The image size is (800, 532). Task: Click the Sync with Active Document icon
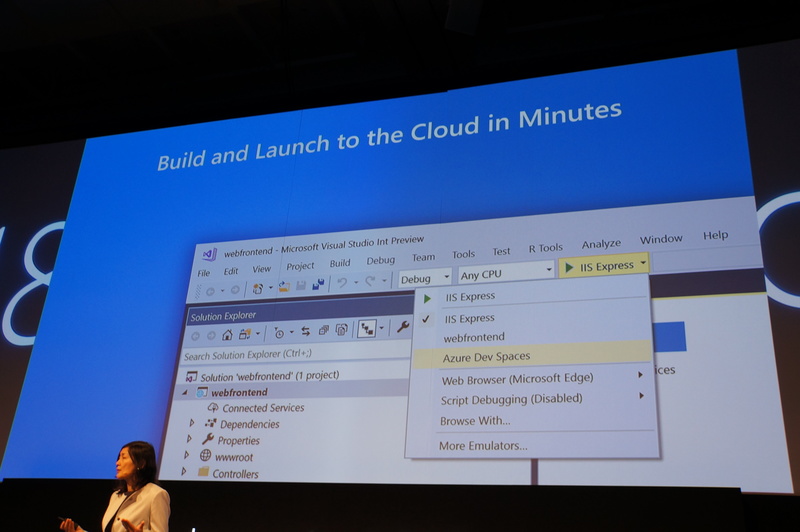point(306,331)
